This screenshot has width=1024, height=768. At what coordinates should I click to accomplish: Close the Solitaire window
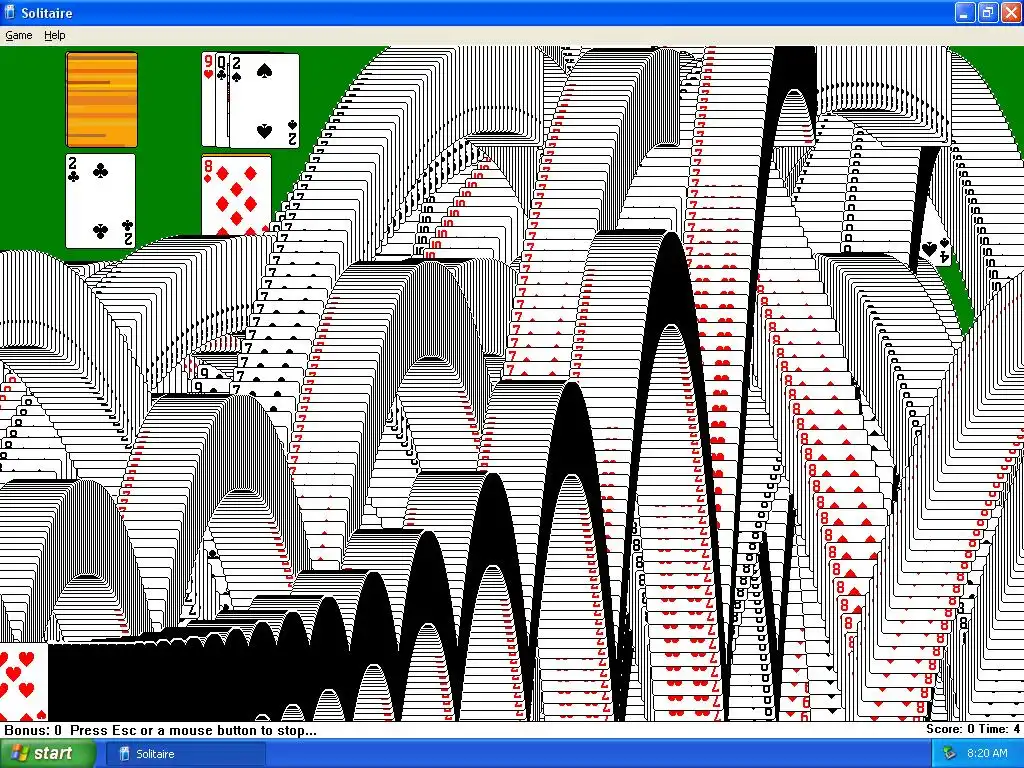pyautogui.click(x=1010, y=12)
